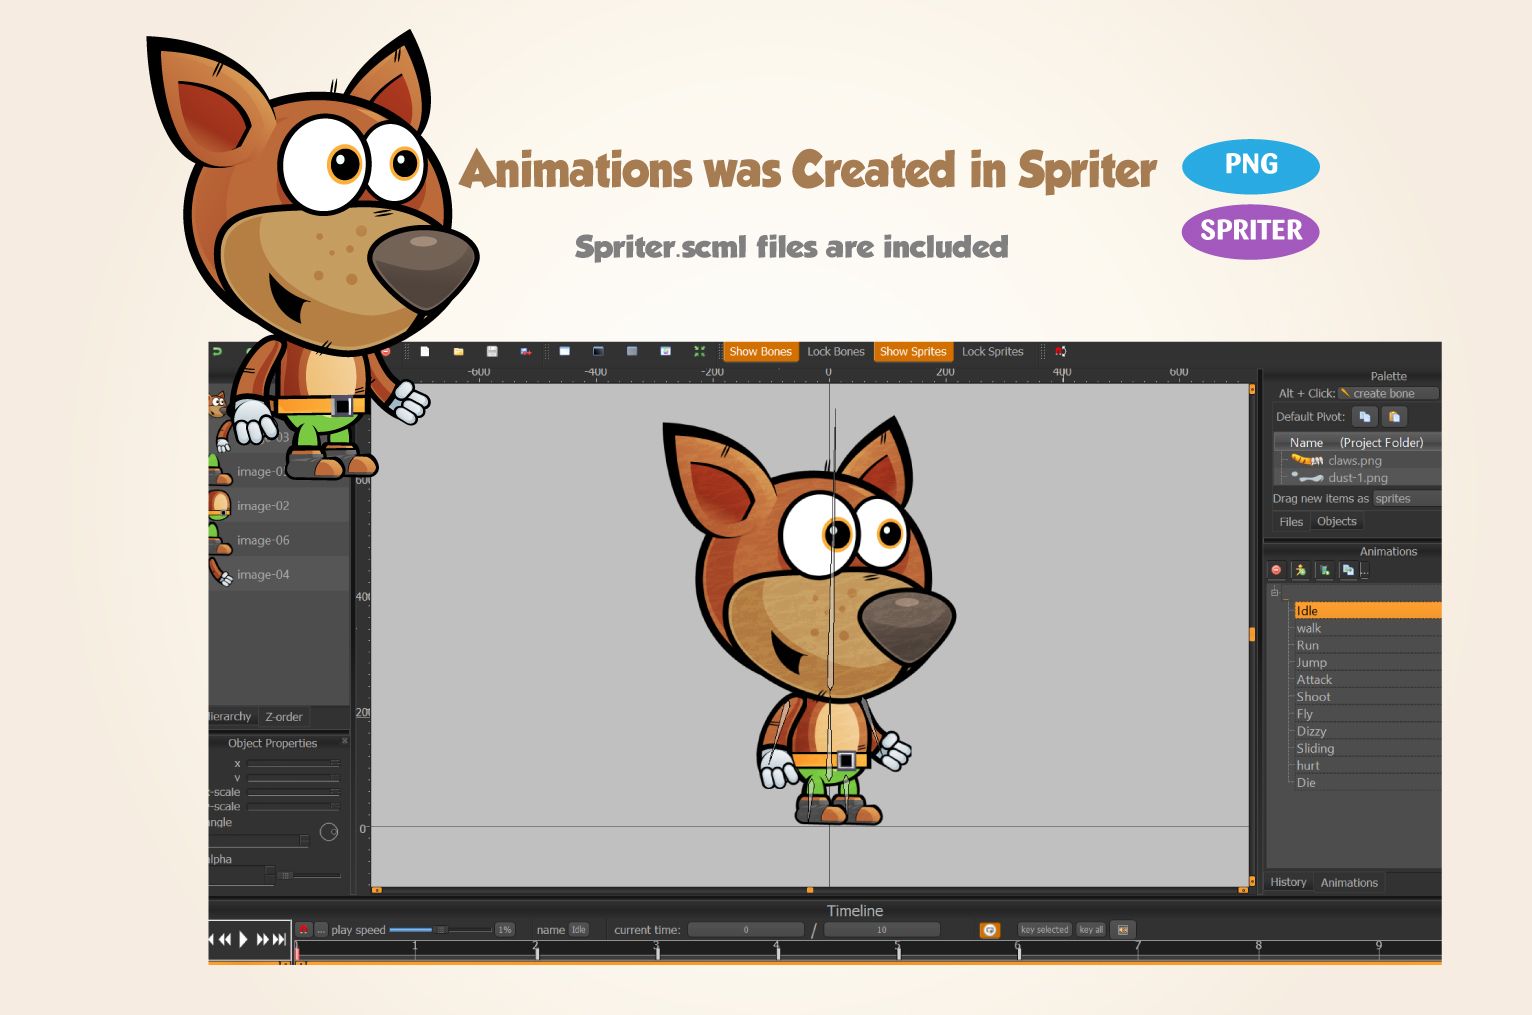Toggle the Show Sprites button
Image resolution: width=1532 pixels, height=1015 pixels.
click(912, 351)
